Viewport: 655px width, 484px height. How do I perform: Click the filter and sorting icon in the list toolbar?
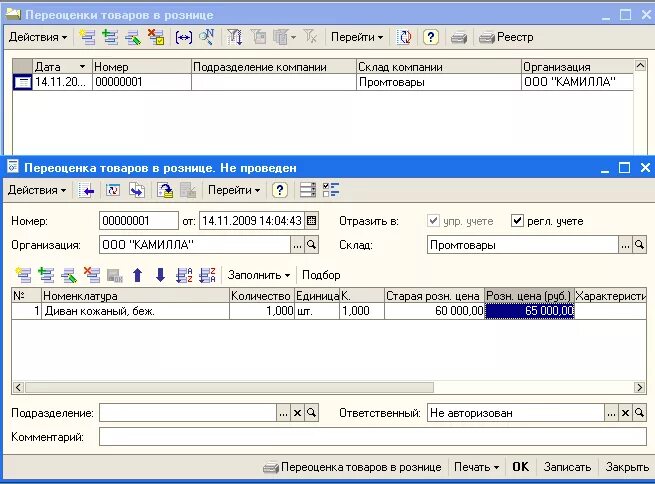point(235,37)
